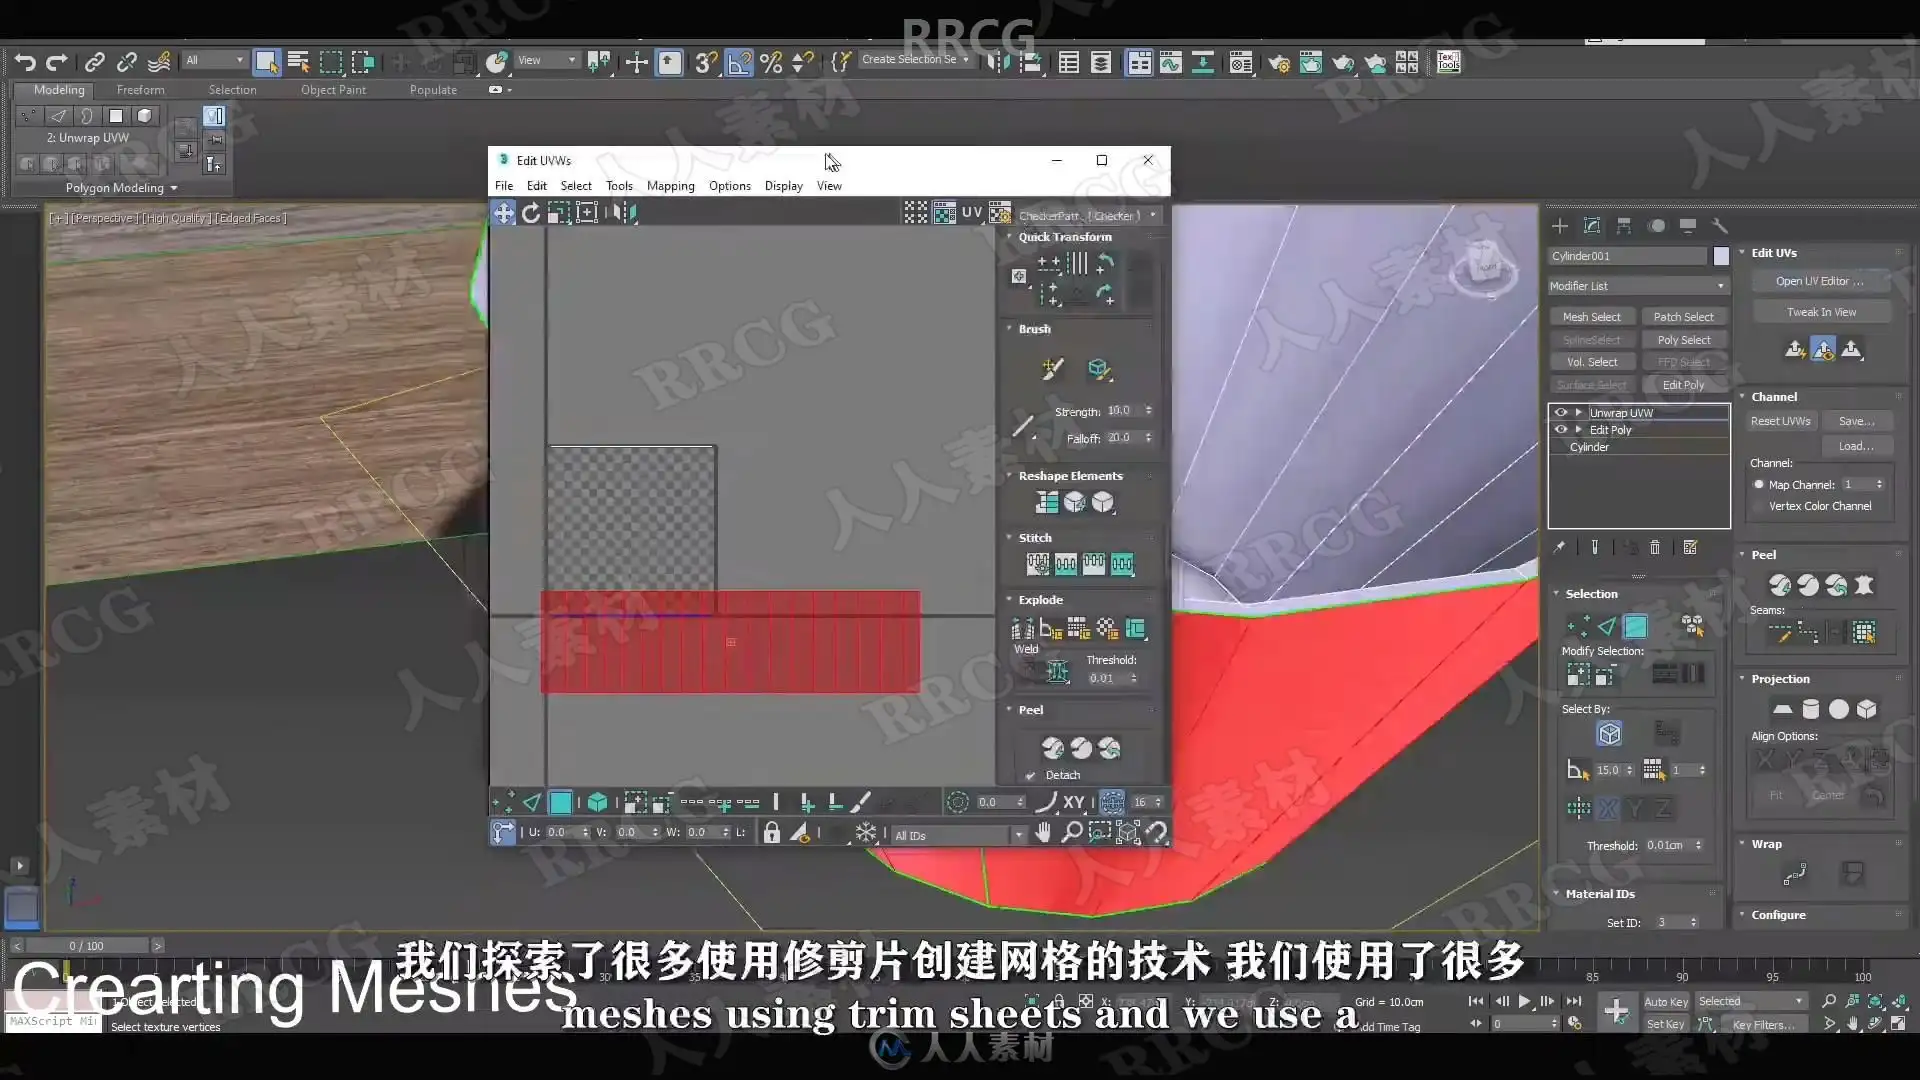Switch to Object Paint ribbon tab
Image resolution: width=1920 pixels, height=1080 pixels.
(x=333, y=90)
